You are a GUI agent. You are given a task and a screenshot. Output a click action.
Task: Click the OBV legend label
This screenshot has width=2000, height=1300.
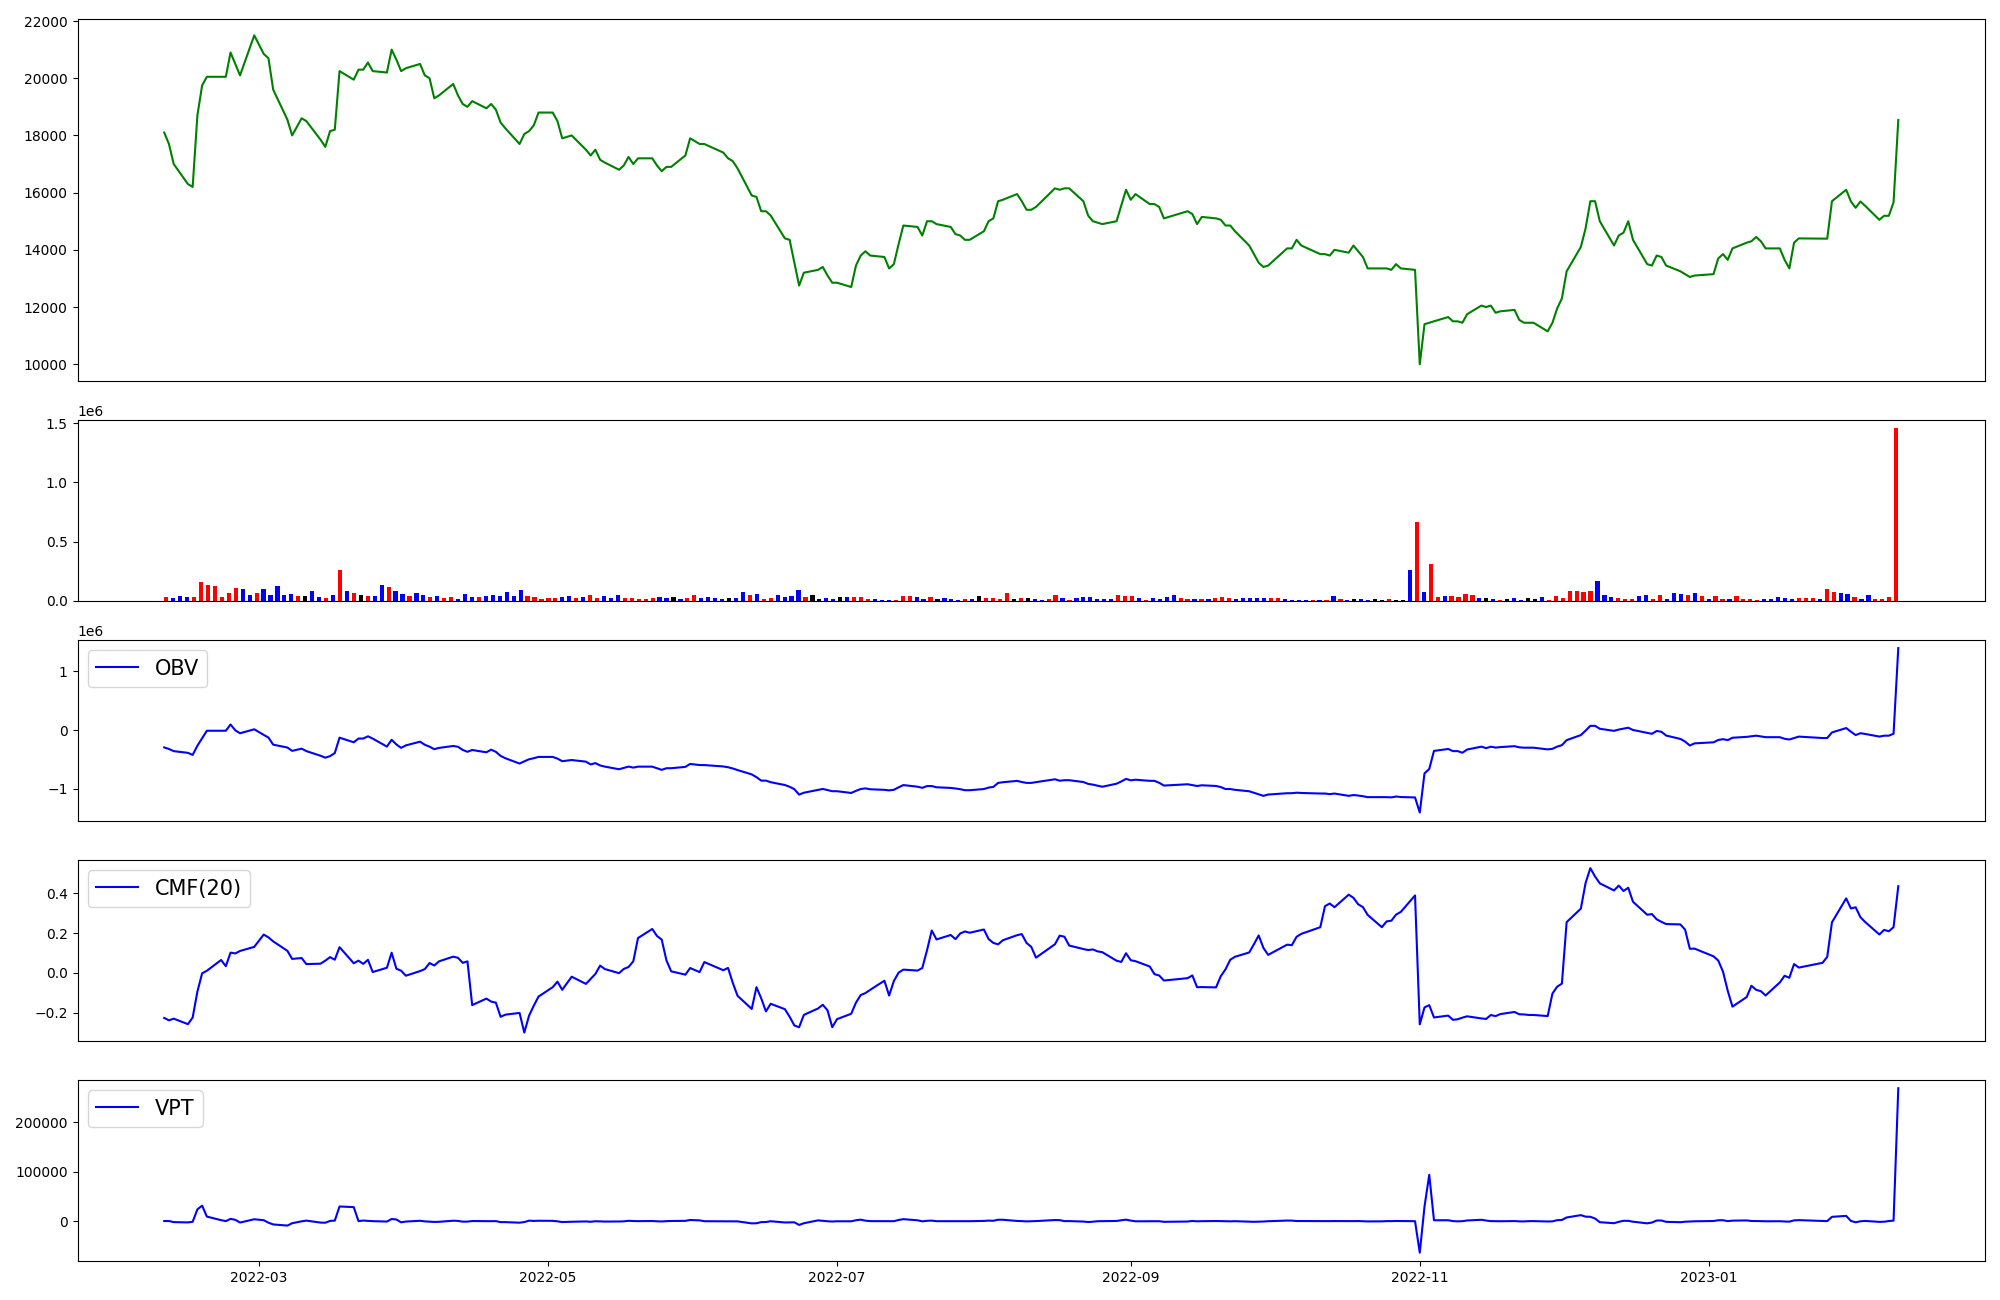coord(176,668)
